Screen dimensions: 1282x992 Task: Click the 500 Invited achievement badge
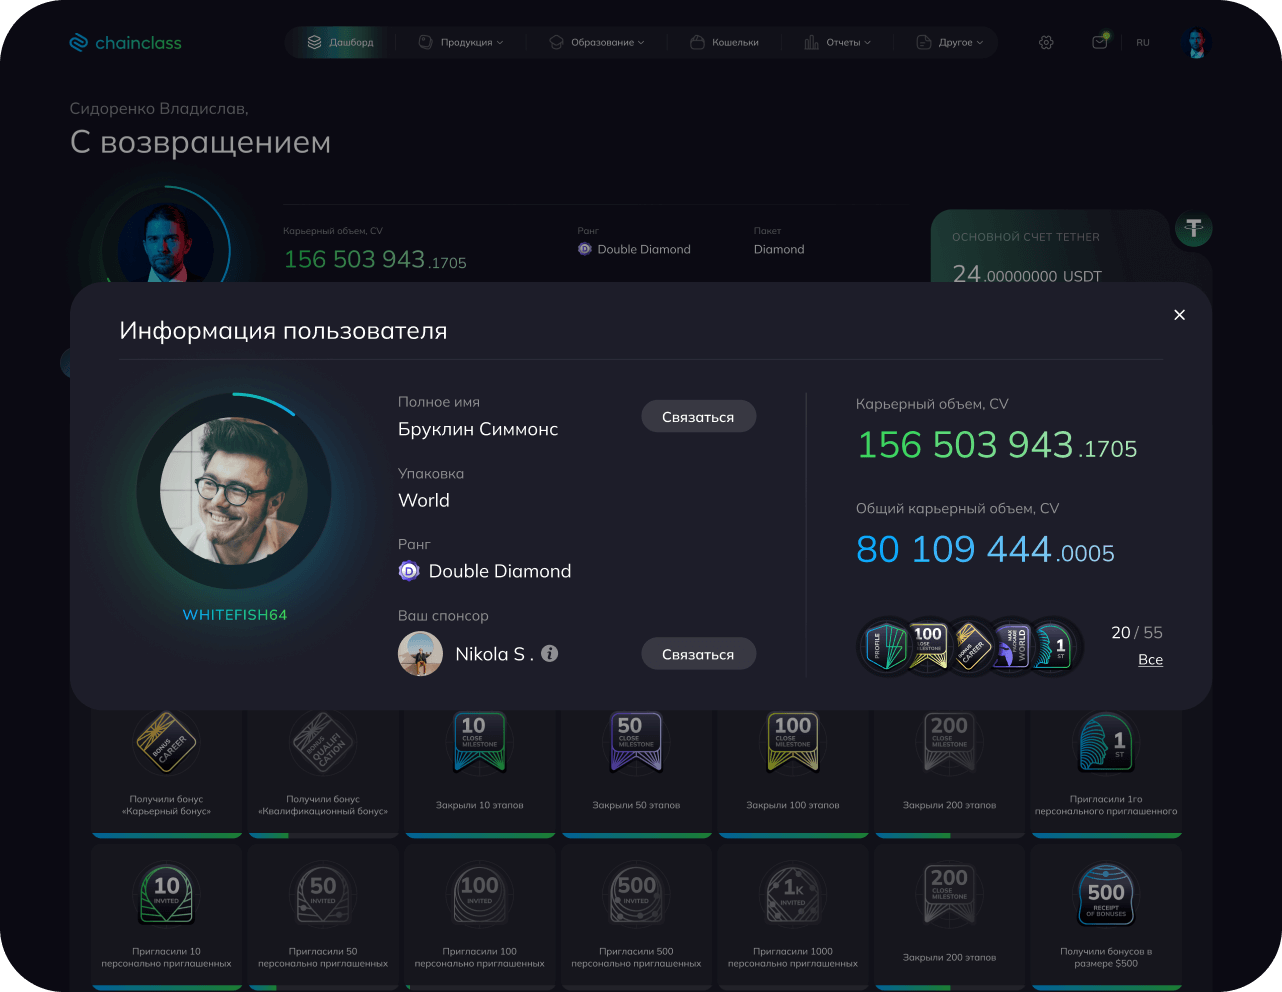(636, 893)
